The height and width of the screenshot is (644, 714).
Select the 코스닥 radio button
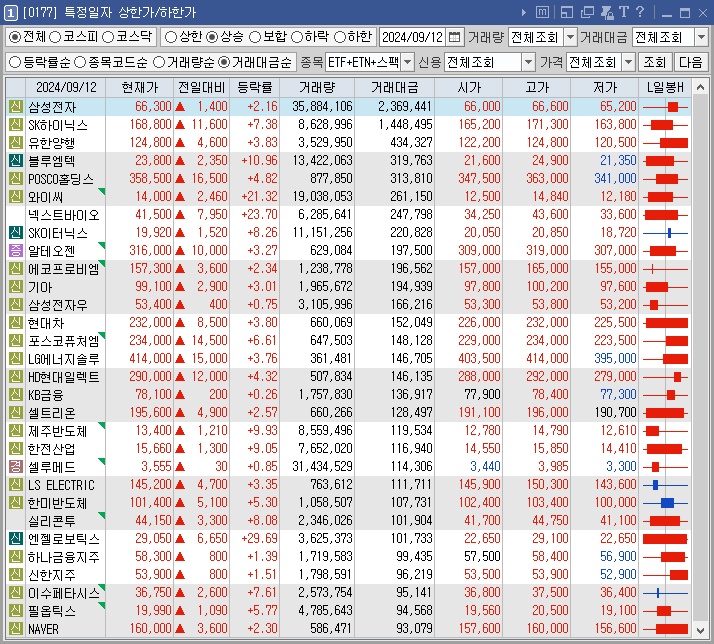(x=108, y=37)
